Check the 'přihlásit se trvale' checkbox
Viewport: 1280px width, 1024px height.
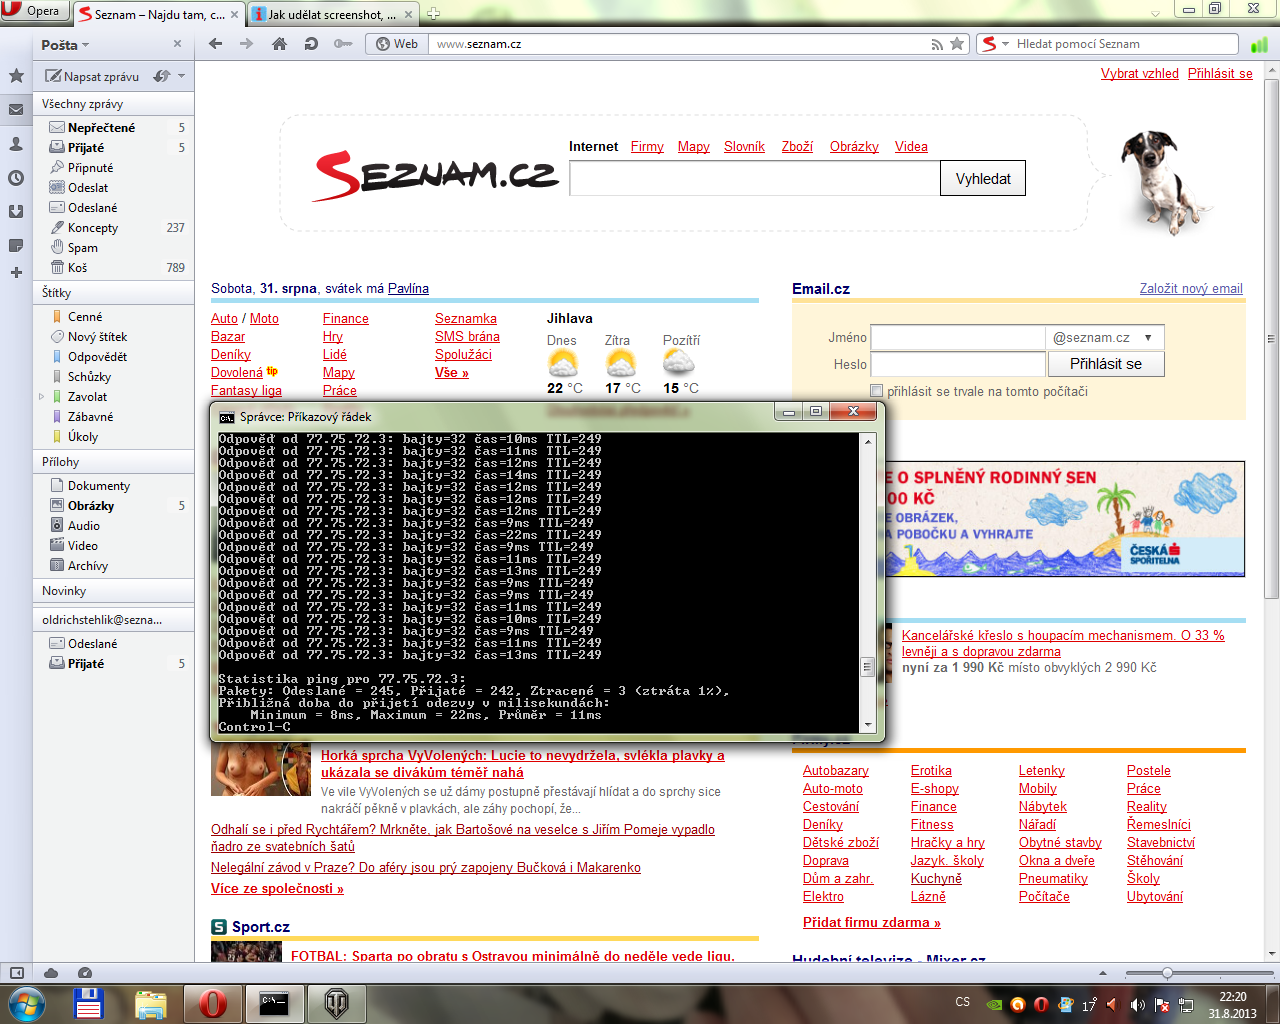click(x=877, y=391)
